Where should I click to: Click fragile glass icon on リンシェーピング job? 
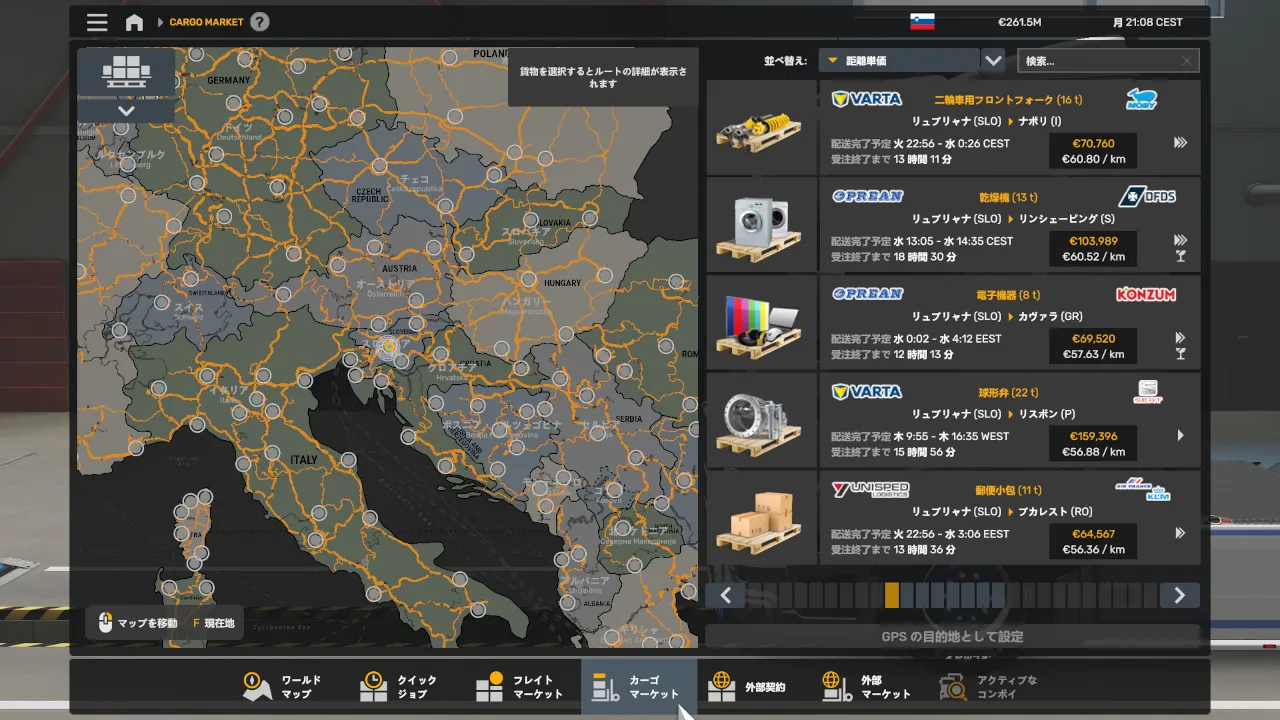click(1181, 256)
